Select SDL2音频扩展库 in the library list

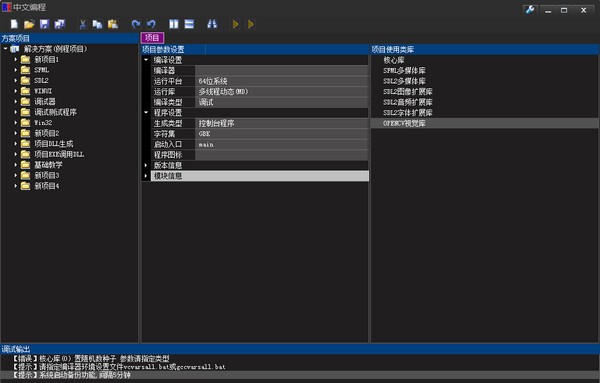coord(408,102)
